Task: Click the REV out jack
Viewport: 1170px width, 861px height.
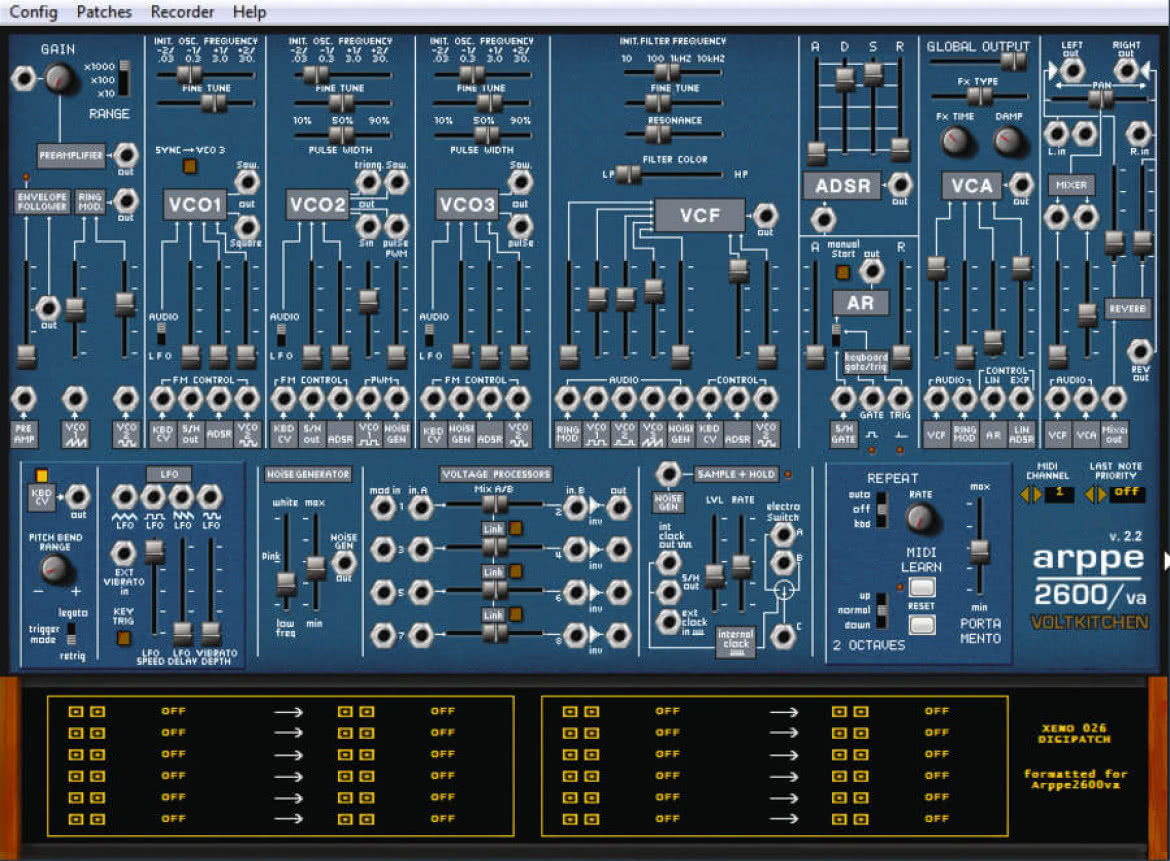Action: click(x=1139, y=351)
